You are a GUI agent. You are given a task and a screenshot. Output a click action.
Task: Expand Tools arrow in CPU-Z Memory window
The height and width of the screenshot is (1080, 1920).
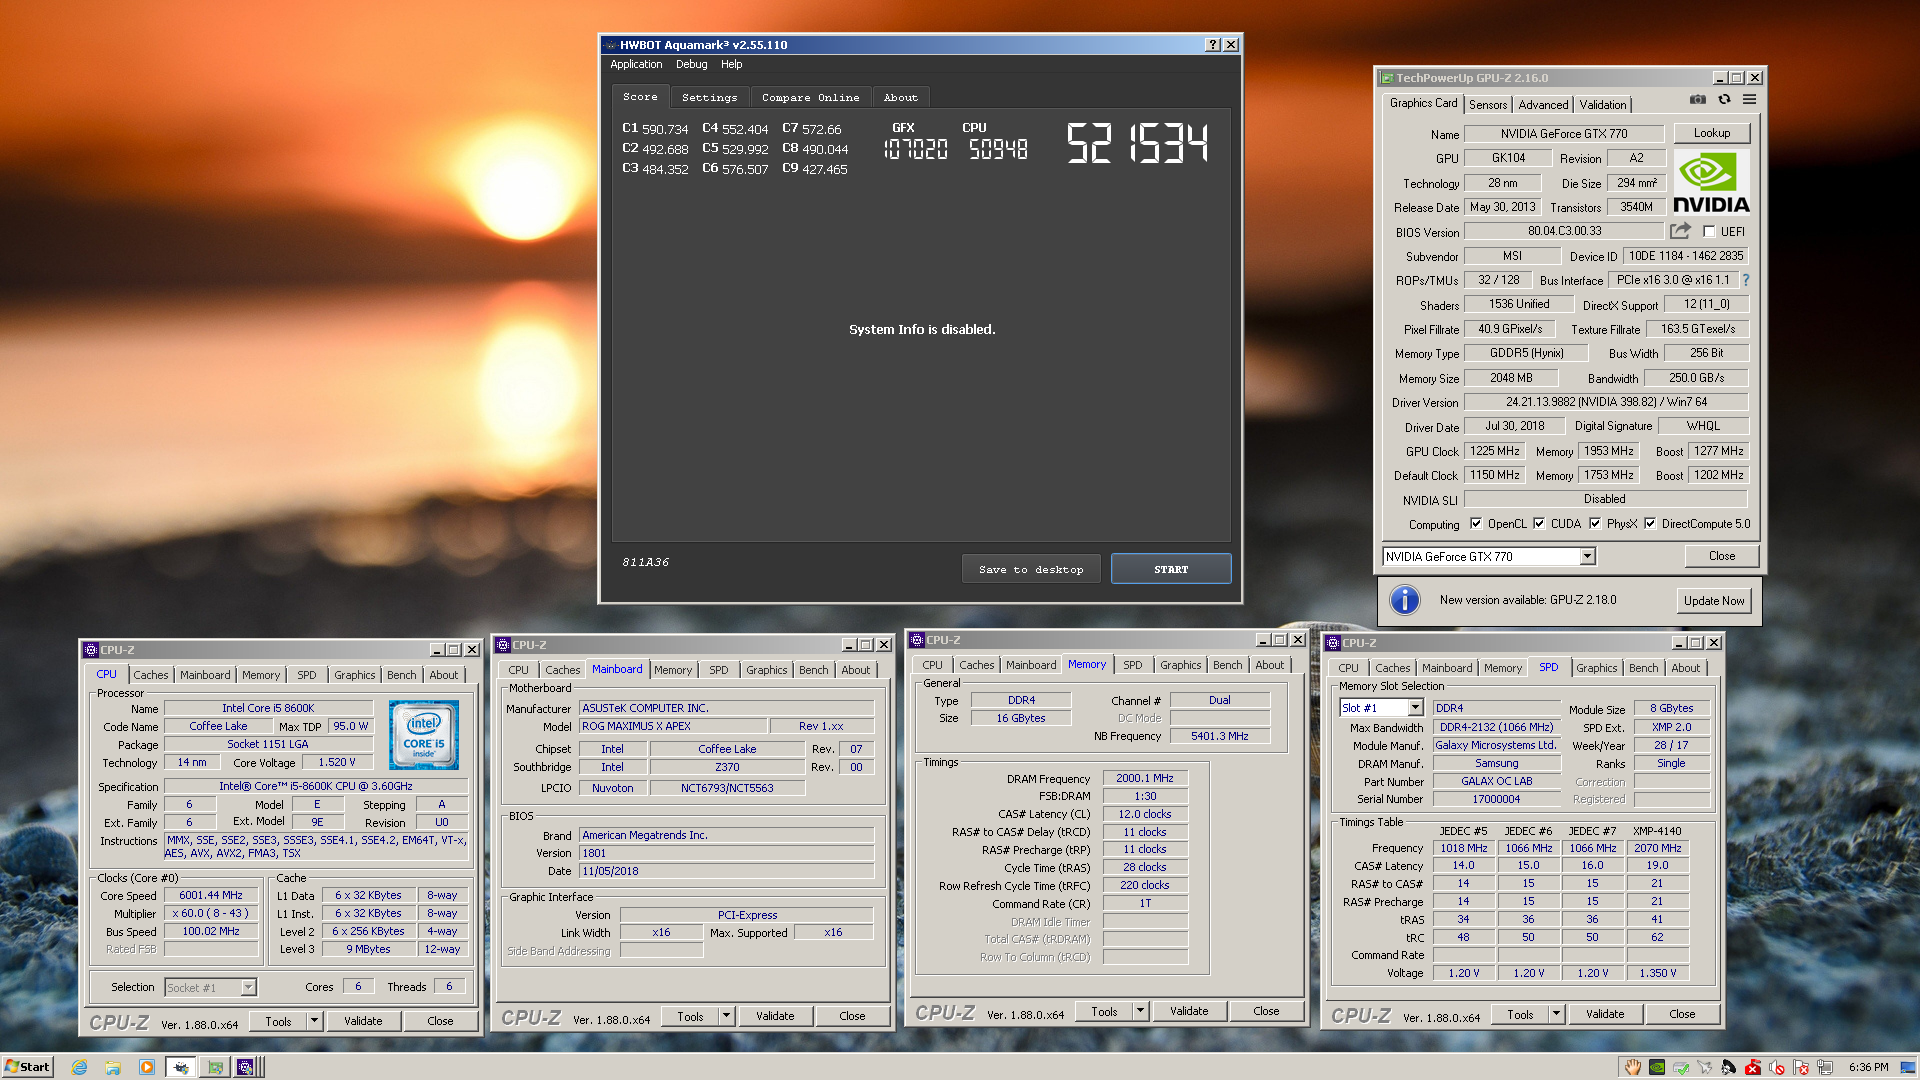tap(1140, 1011)
